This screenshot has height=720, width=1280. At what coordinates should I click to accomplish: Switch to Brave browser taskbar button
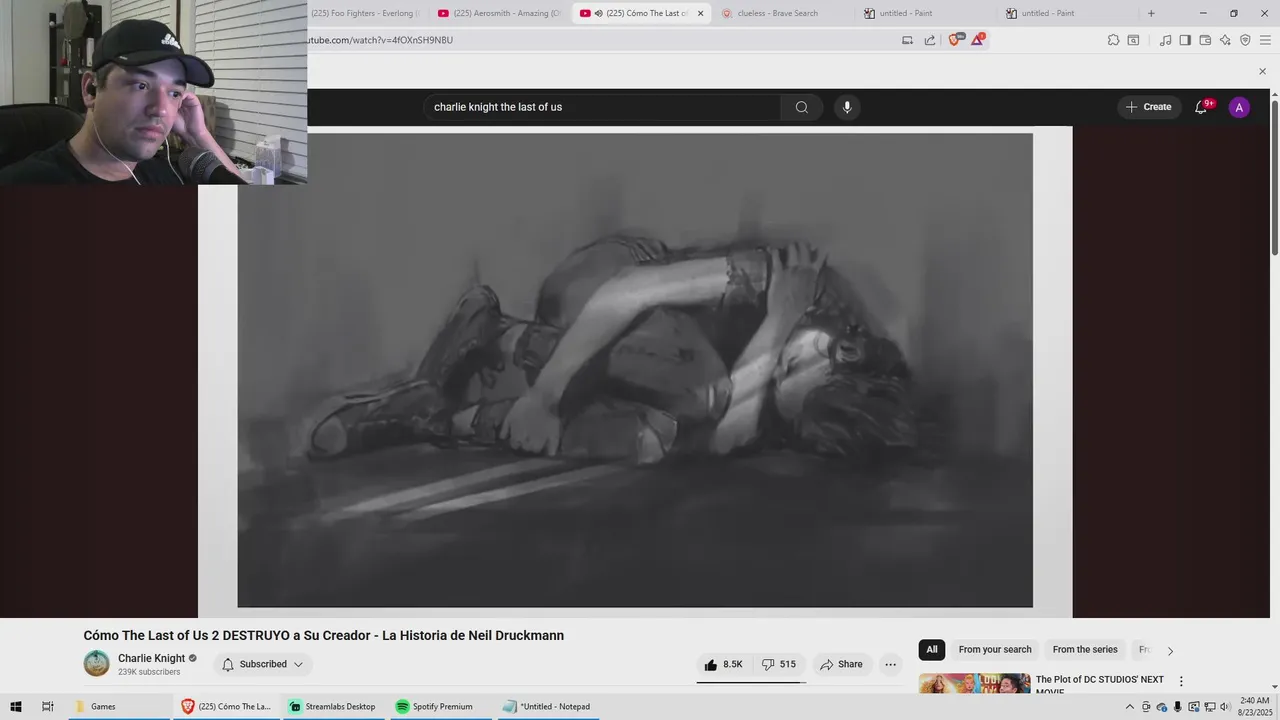click(227, 706)
